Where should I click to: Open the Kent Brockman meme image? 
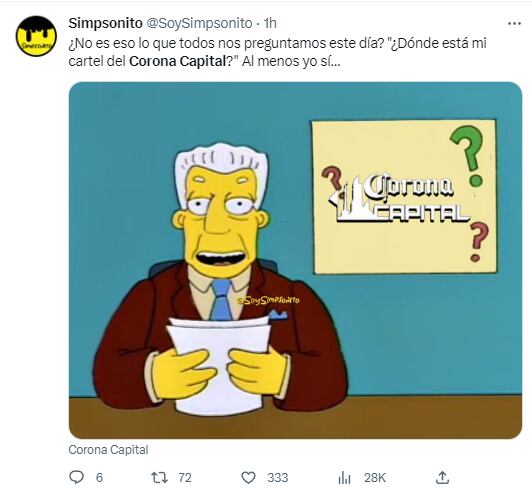[295, 260]
